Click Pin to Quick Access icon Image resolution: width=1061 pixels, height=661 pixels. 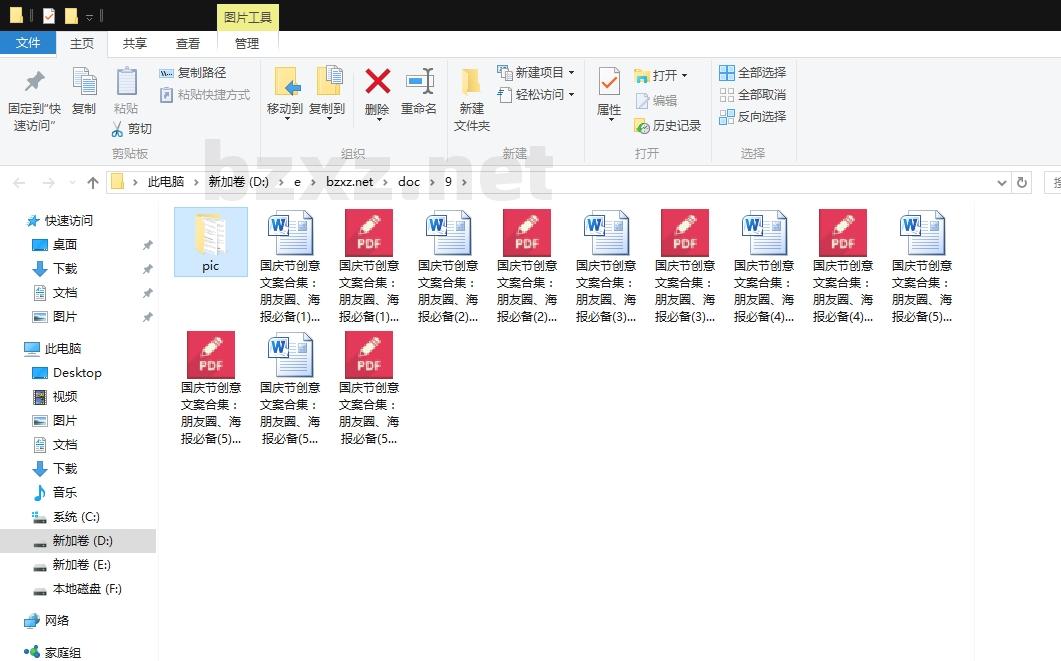(x=35, y=84)
